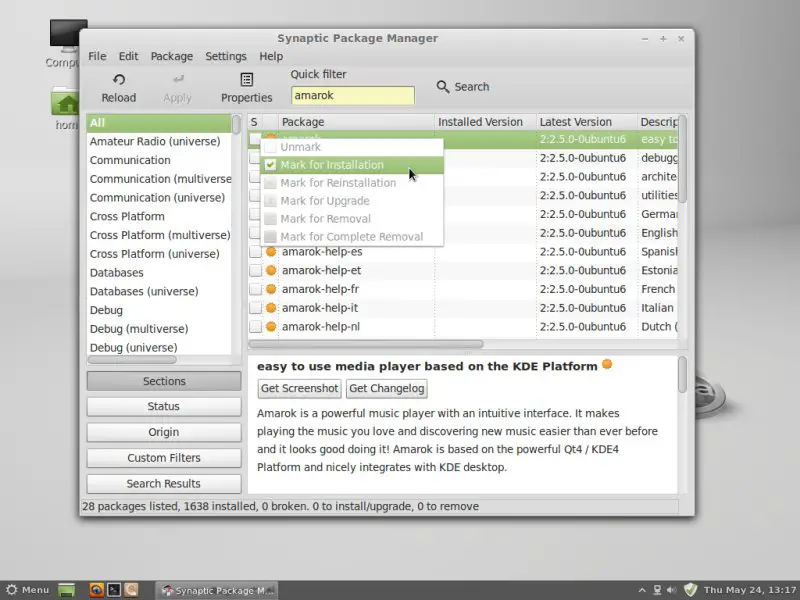This screenshot has height=600, width=800.
Task: Select the Cross Platform (multiverse) section
Action: (x=159, y=235)
